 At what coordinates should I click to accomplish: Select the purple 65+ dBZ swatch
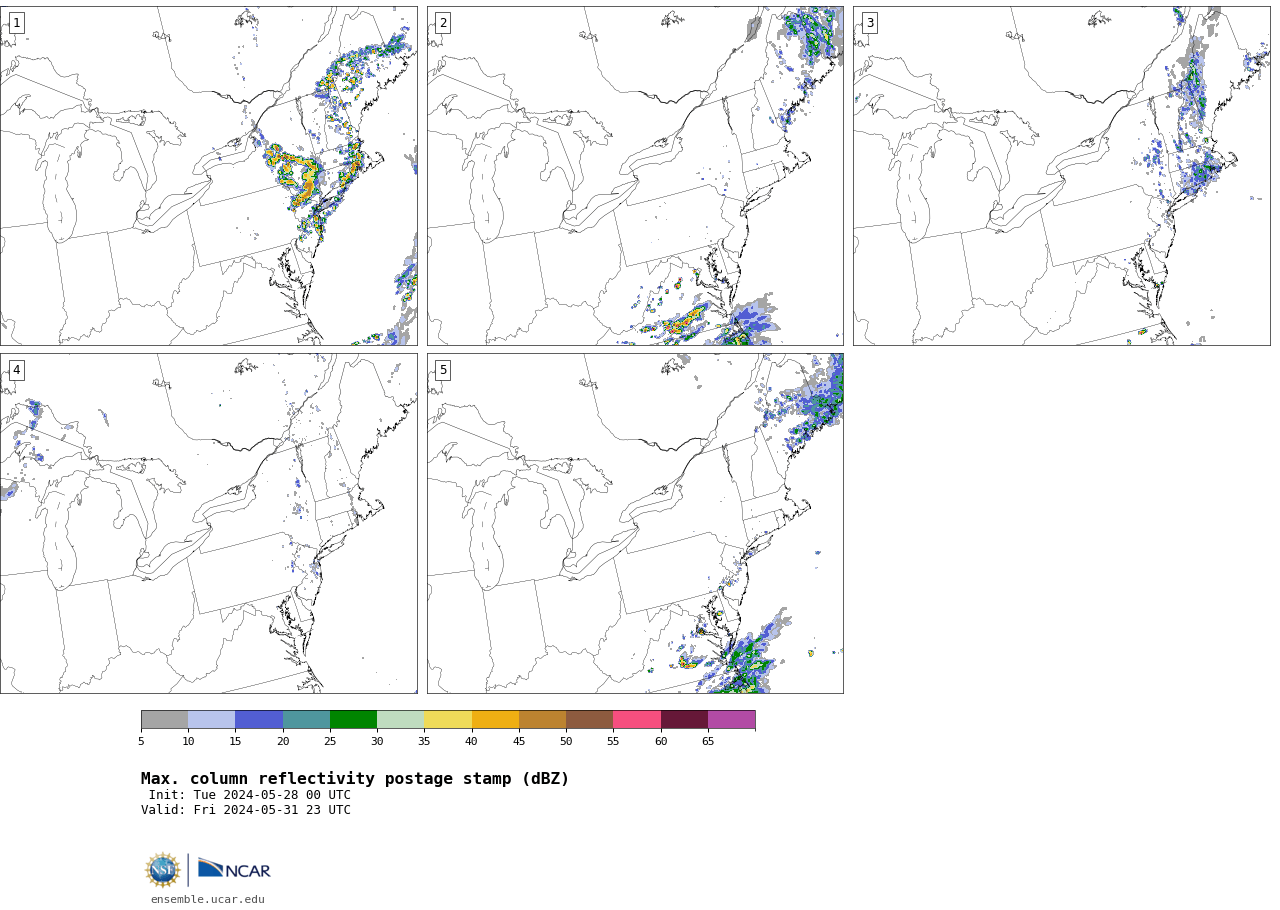732,720
